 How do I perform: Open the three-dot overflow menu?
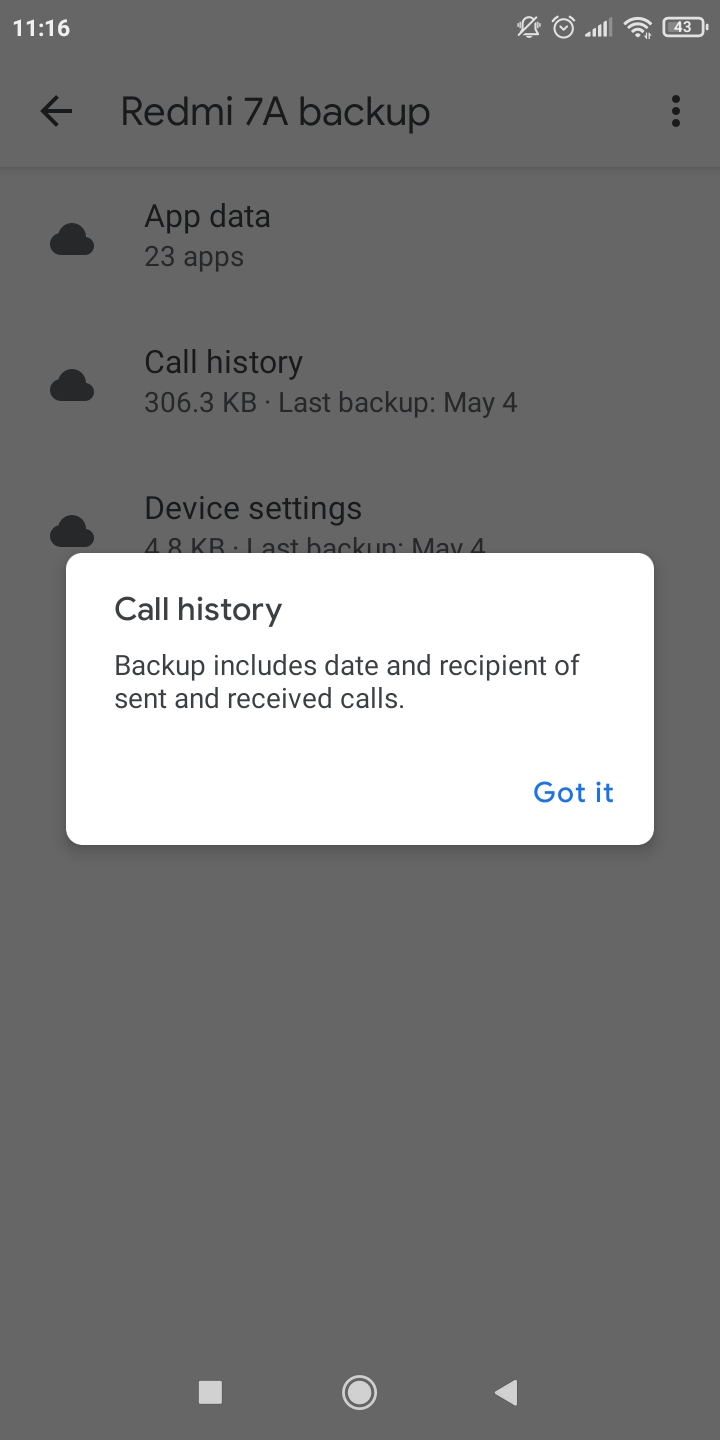(676, 111)
